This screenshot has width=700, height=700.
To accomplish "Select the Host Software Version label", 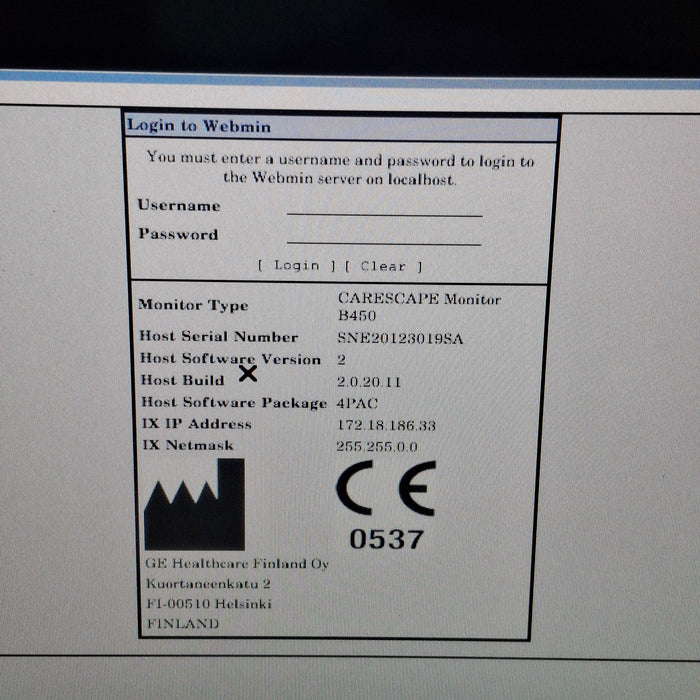I will tap(230, 359).
